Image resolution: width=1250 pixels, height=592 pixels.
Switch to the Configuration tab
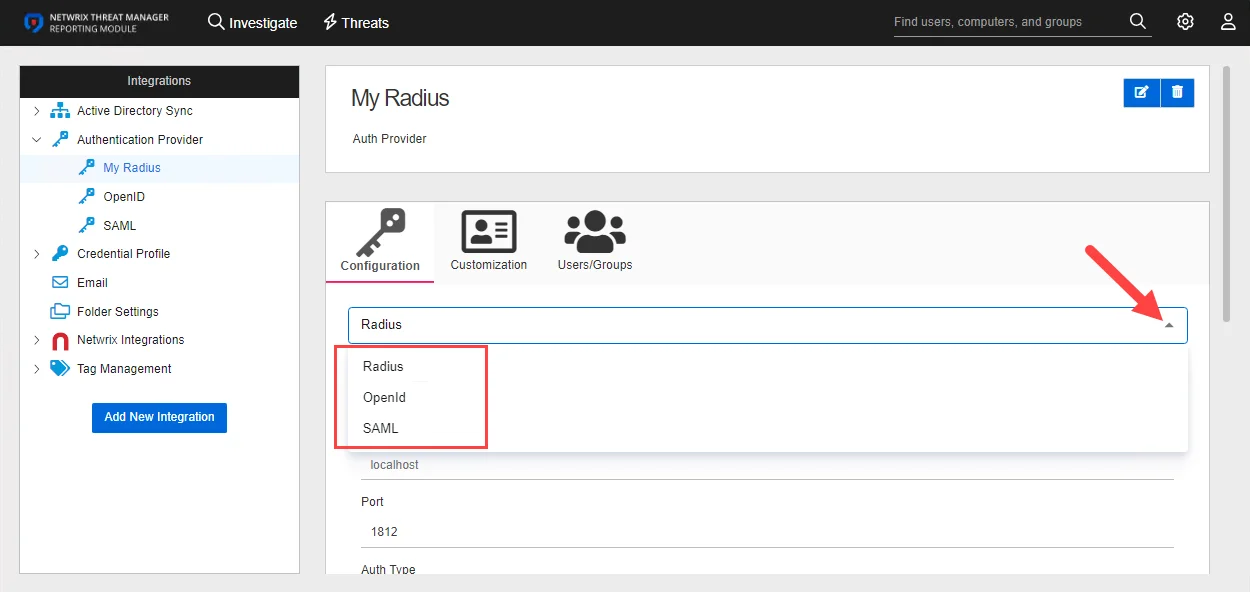[x=380, y=242]
